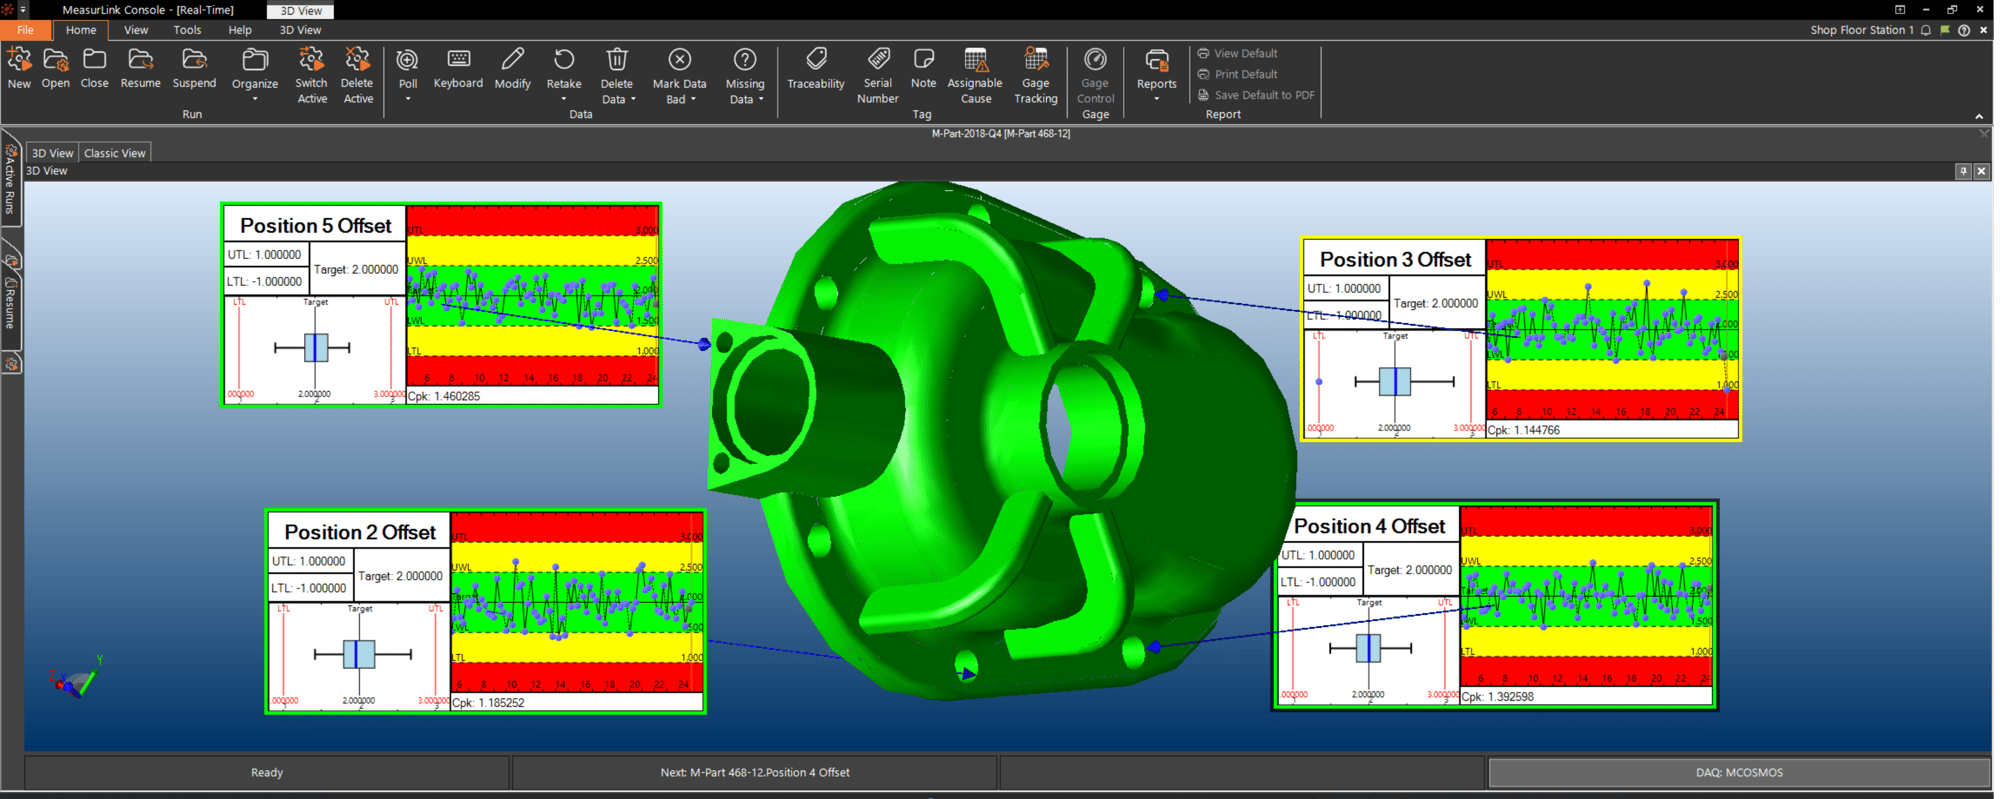Screen dimensions: 2000x799
Task: Close the 3D View panel
Action: 1981,171
